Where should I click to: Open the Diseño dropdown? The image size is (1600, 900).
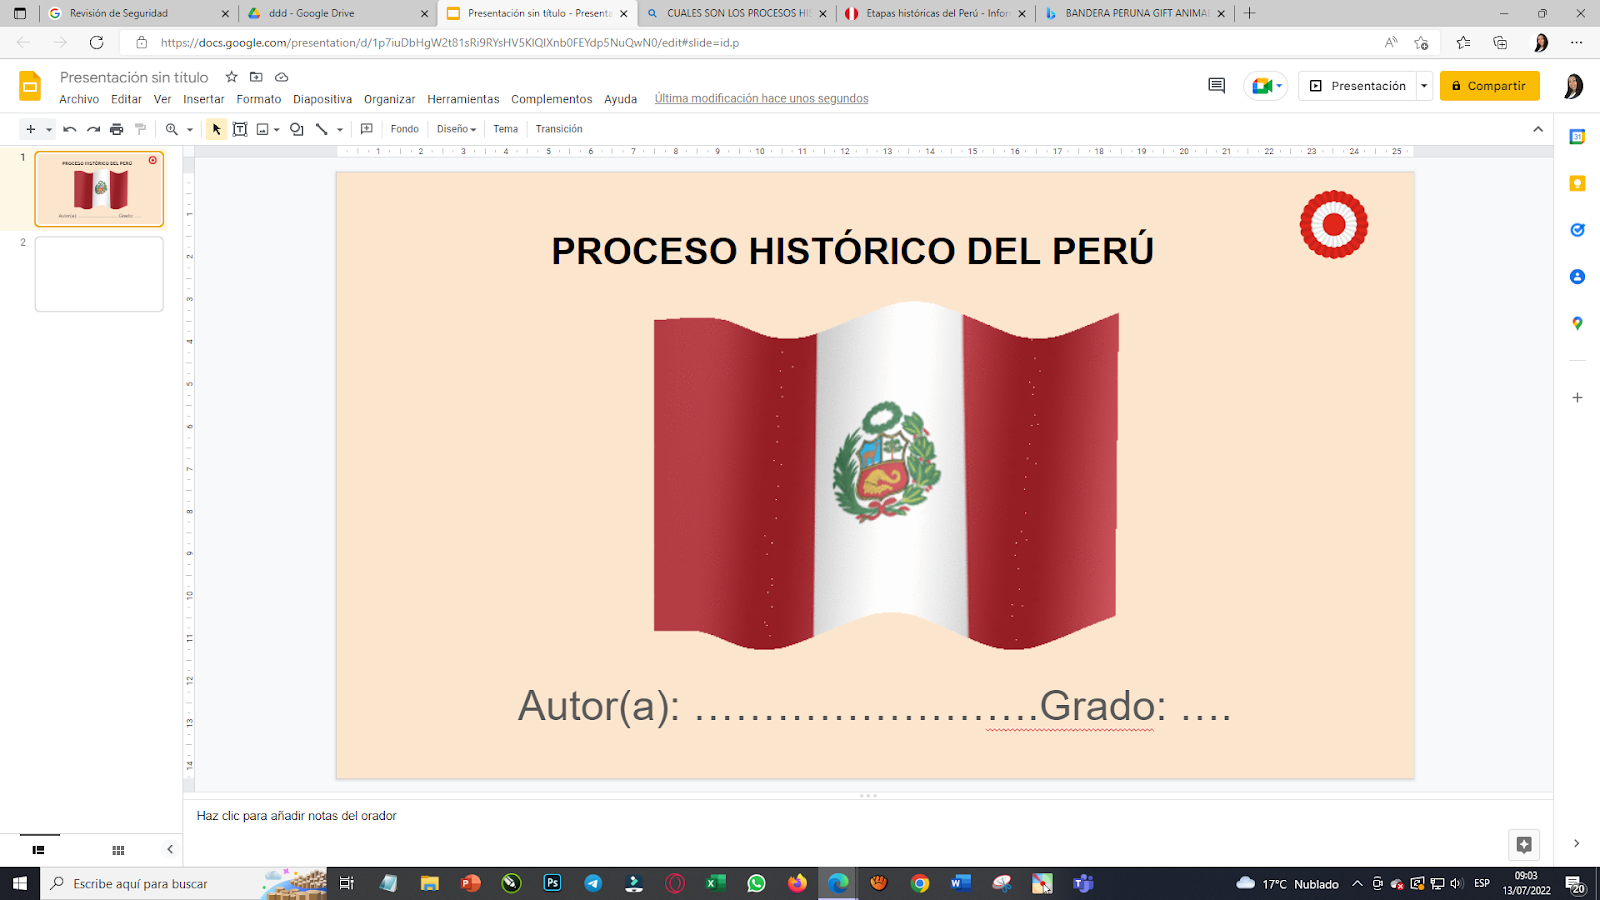coord(456,129)
